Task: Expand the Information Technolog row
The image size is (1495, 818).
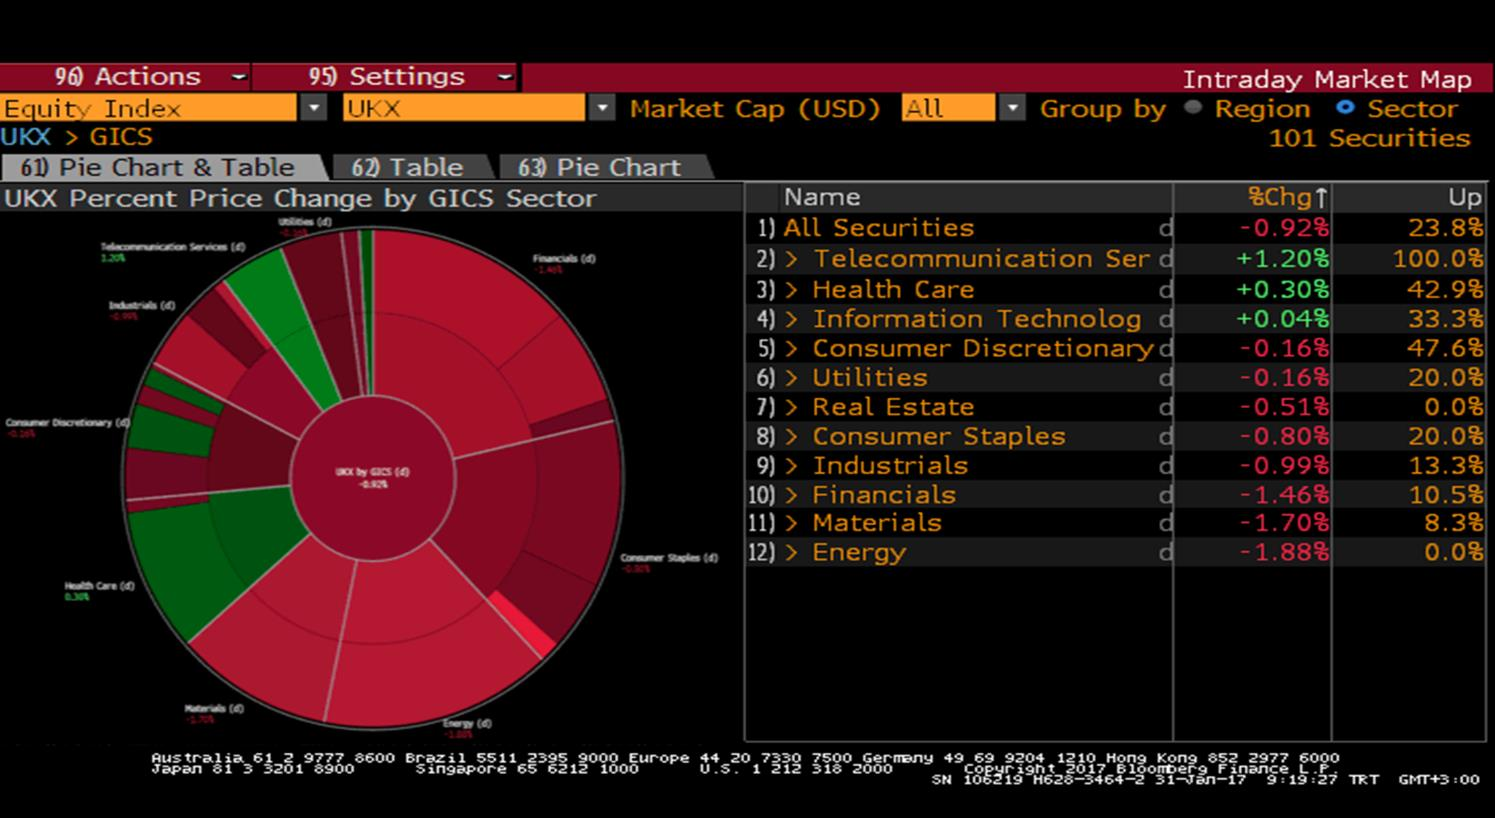Action: point(791,319)
